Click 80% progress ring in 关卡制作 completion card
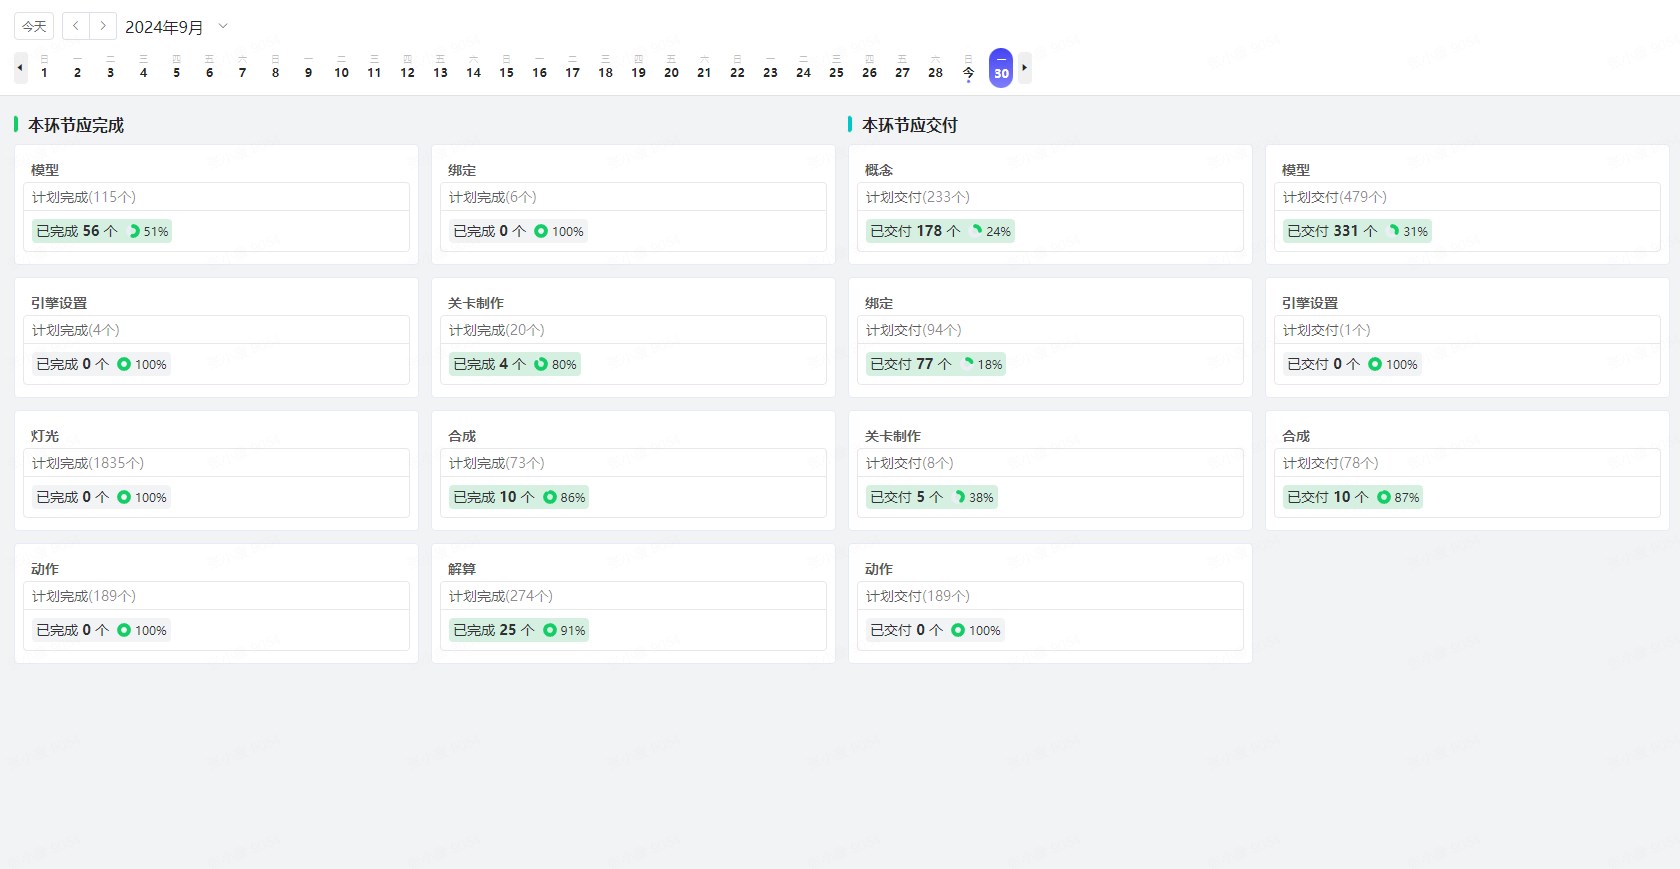The width and height of the screenshot is (1680, 869). [x=541, y=364]
